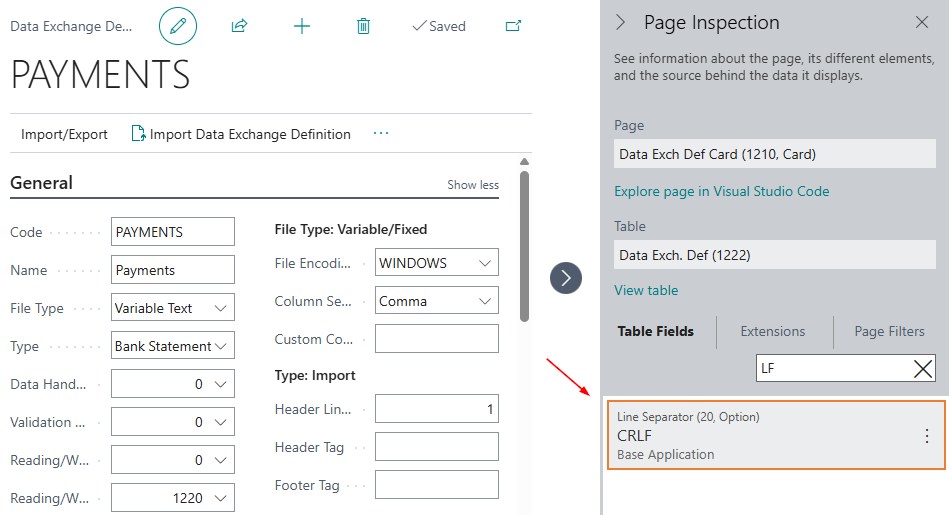Click the Type: Import group heading
The image size is (949, 515).
coord(315,375)
